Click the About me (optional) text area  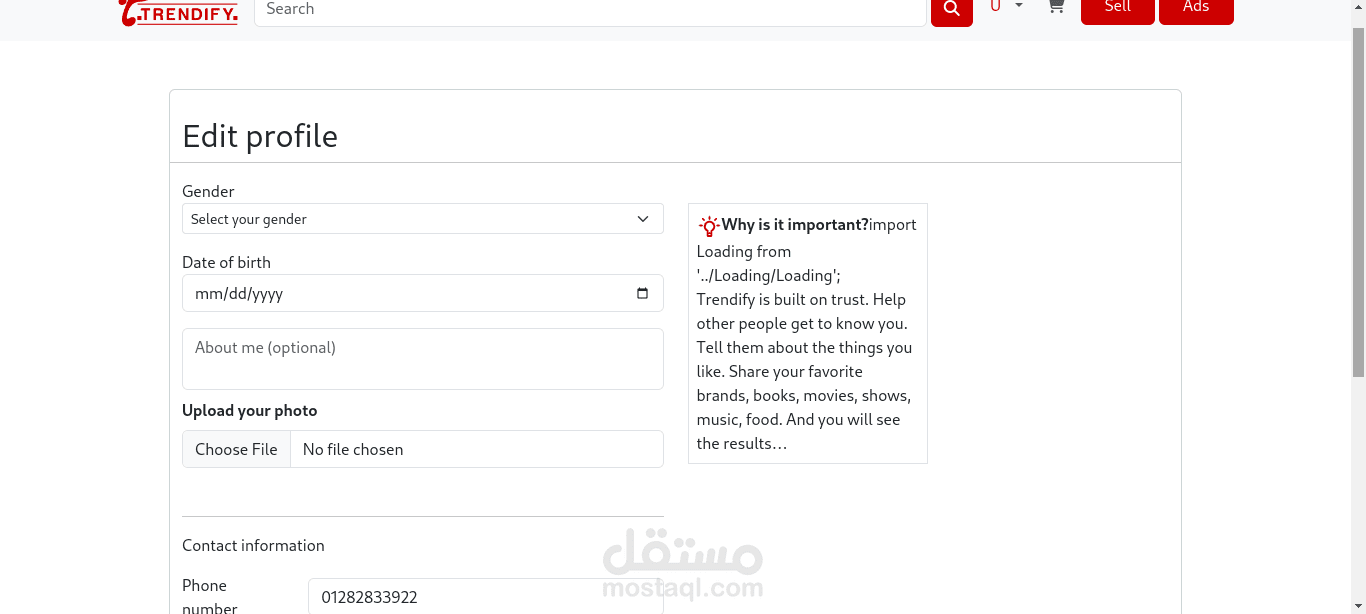[423, 359]
